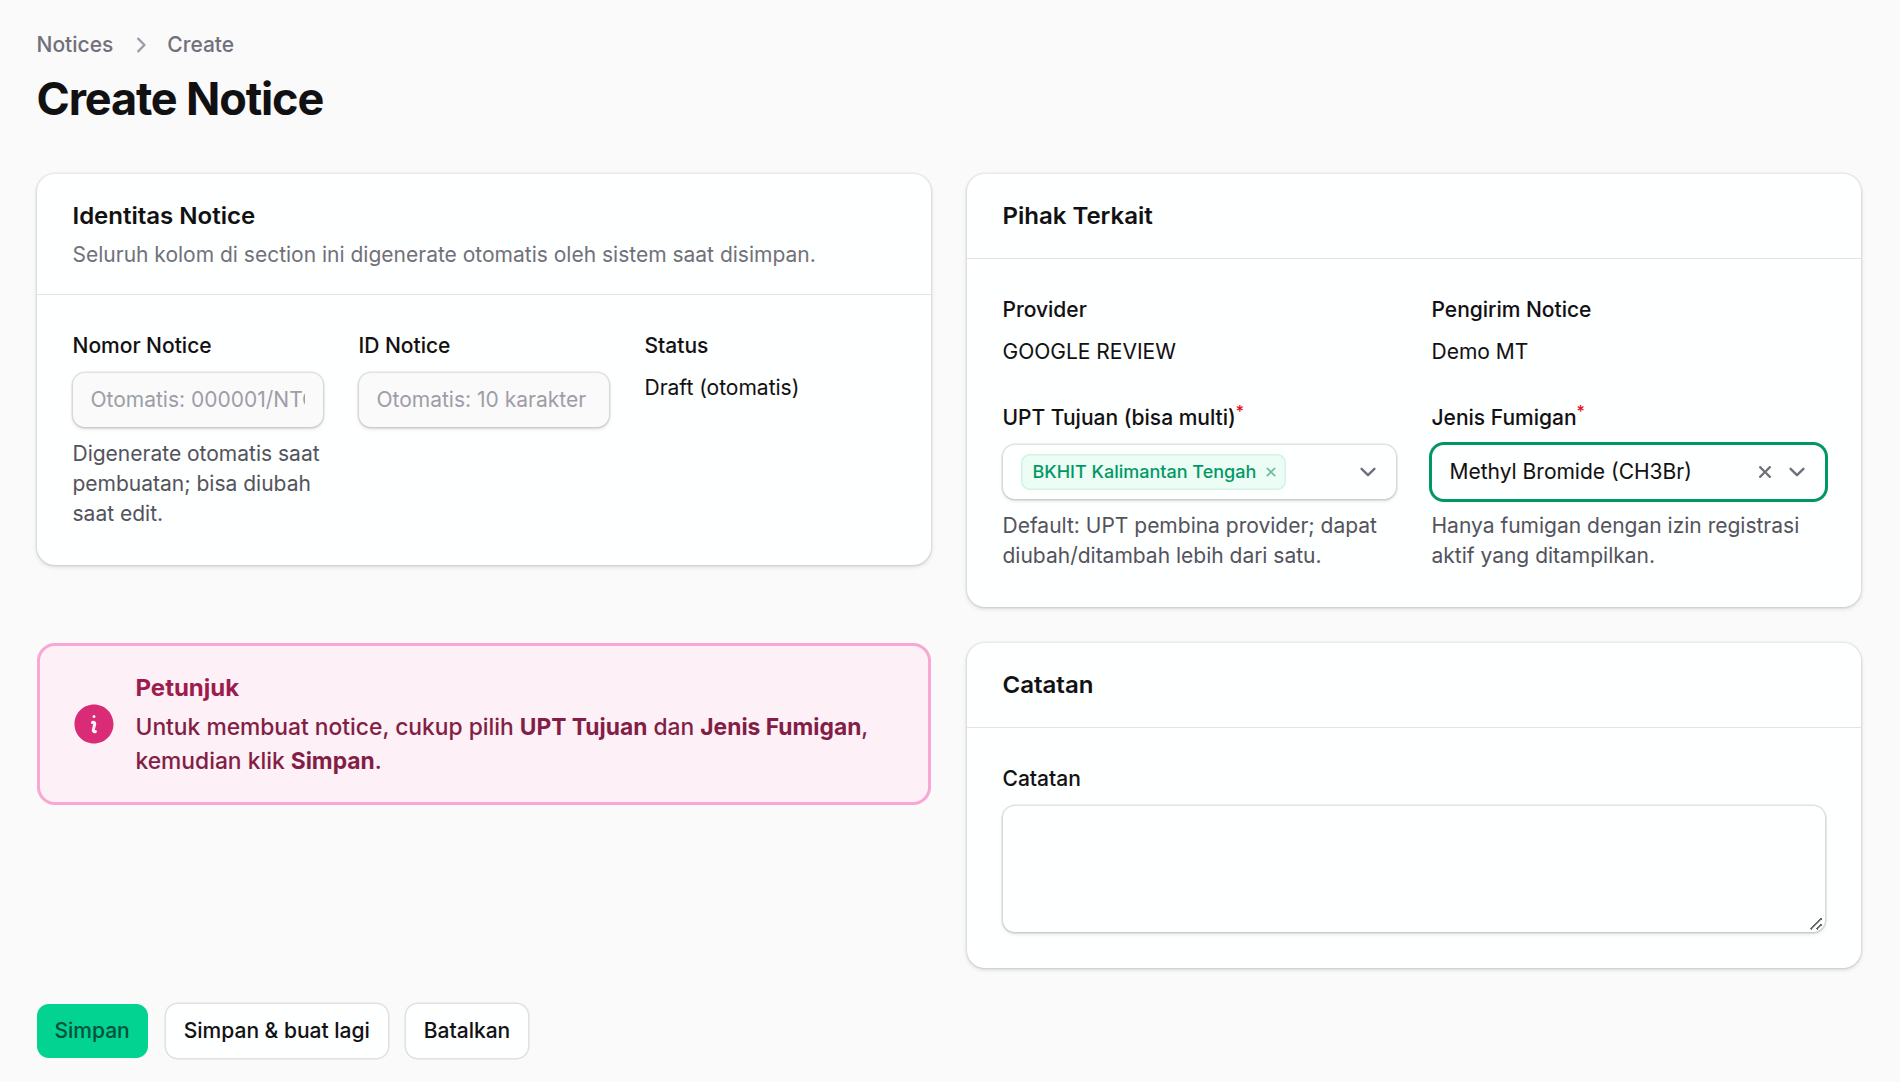Click 'Seluruh kolom di section ini' description
Image resolution: width=1900 pixels, height=1082 pixels.
coord(444,255)
